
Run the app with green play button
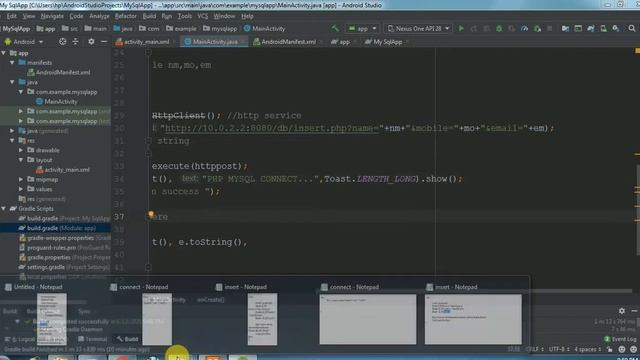click(x=461, y=29)
